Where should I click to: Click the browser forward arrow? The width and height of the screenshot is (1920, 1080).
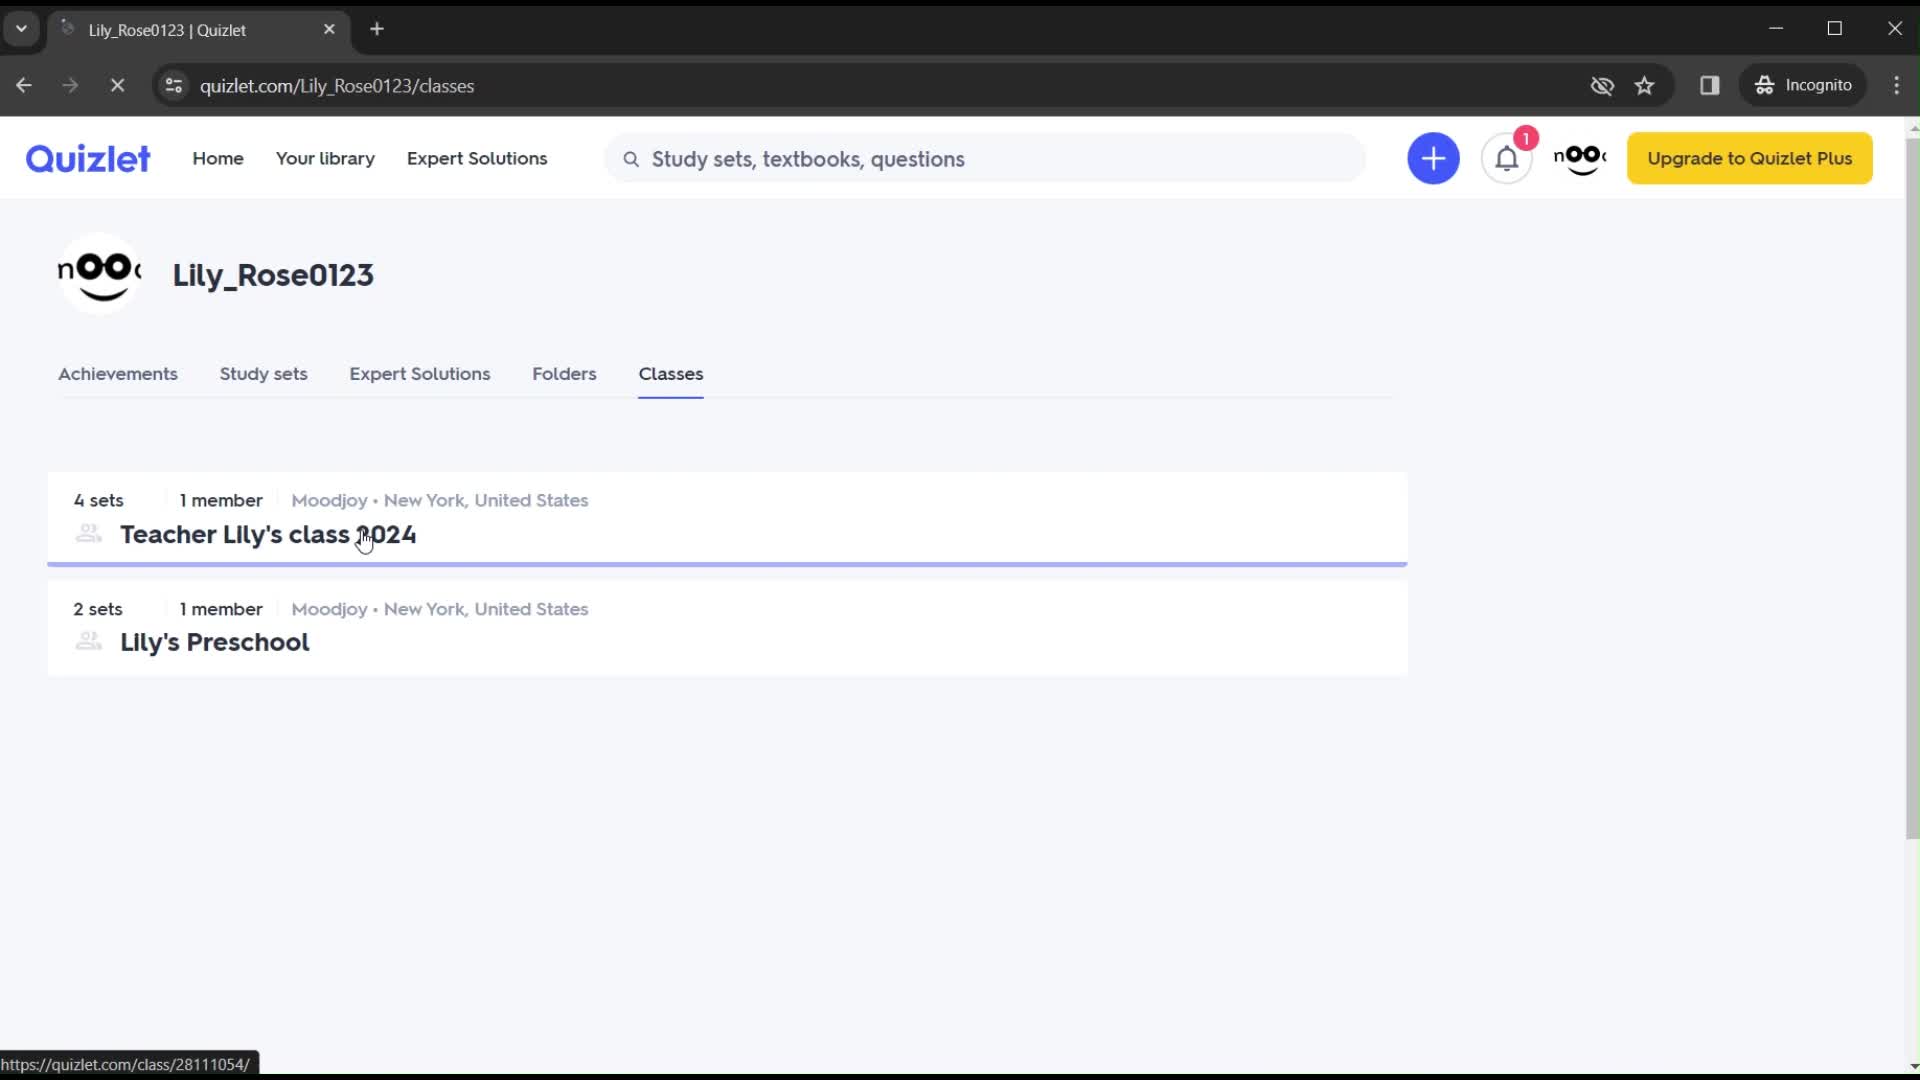[70, 85]
